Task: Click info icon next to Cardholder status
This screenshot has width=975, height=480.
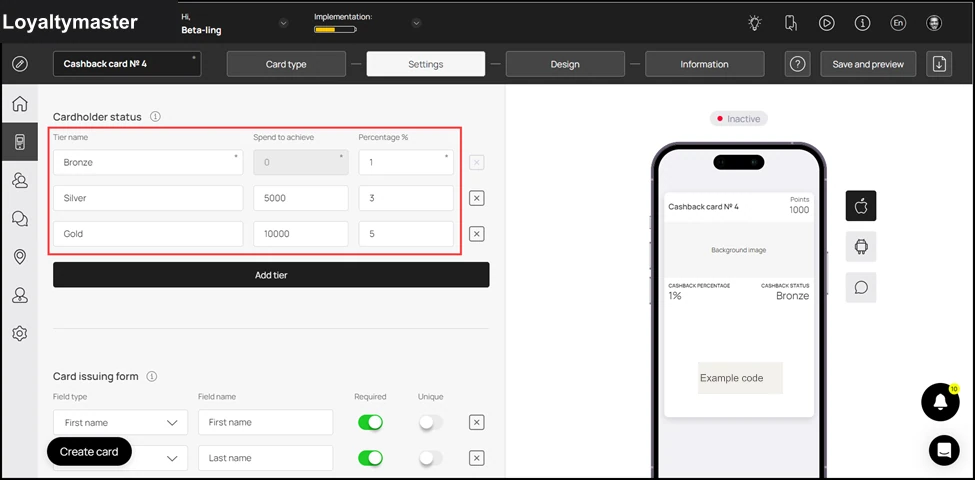Action: (155, 116)
